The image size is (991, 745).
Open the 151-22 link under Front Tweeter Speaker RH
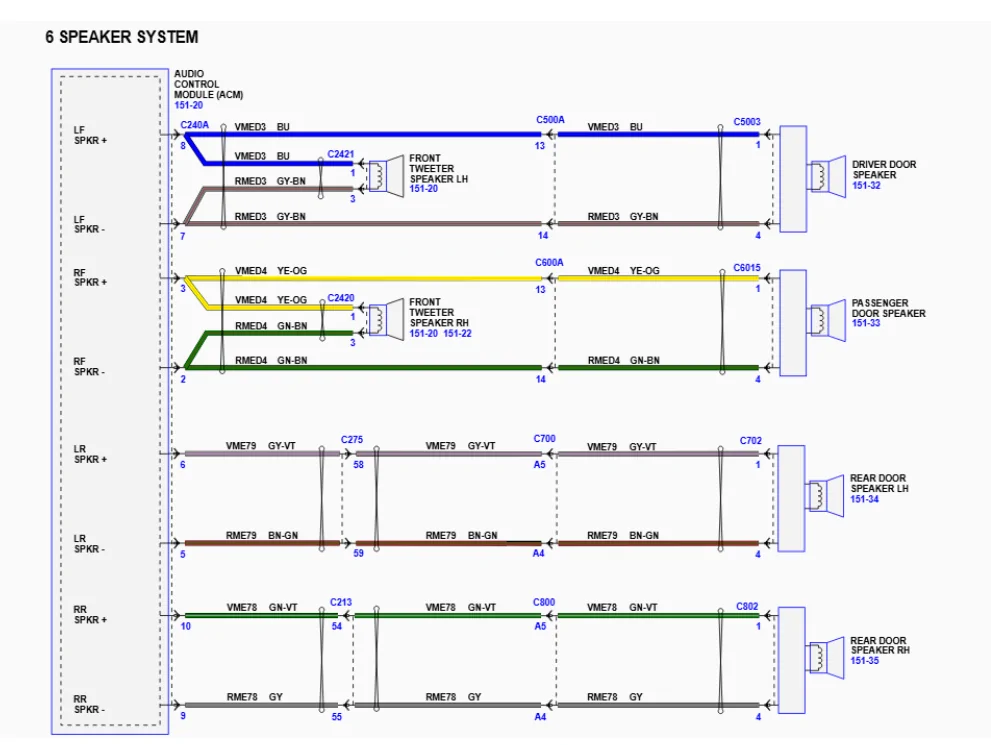(458, 334)
